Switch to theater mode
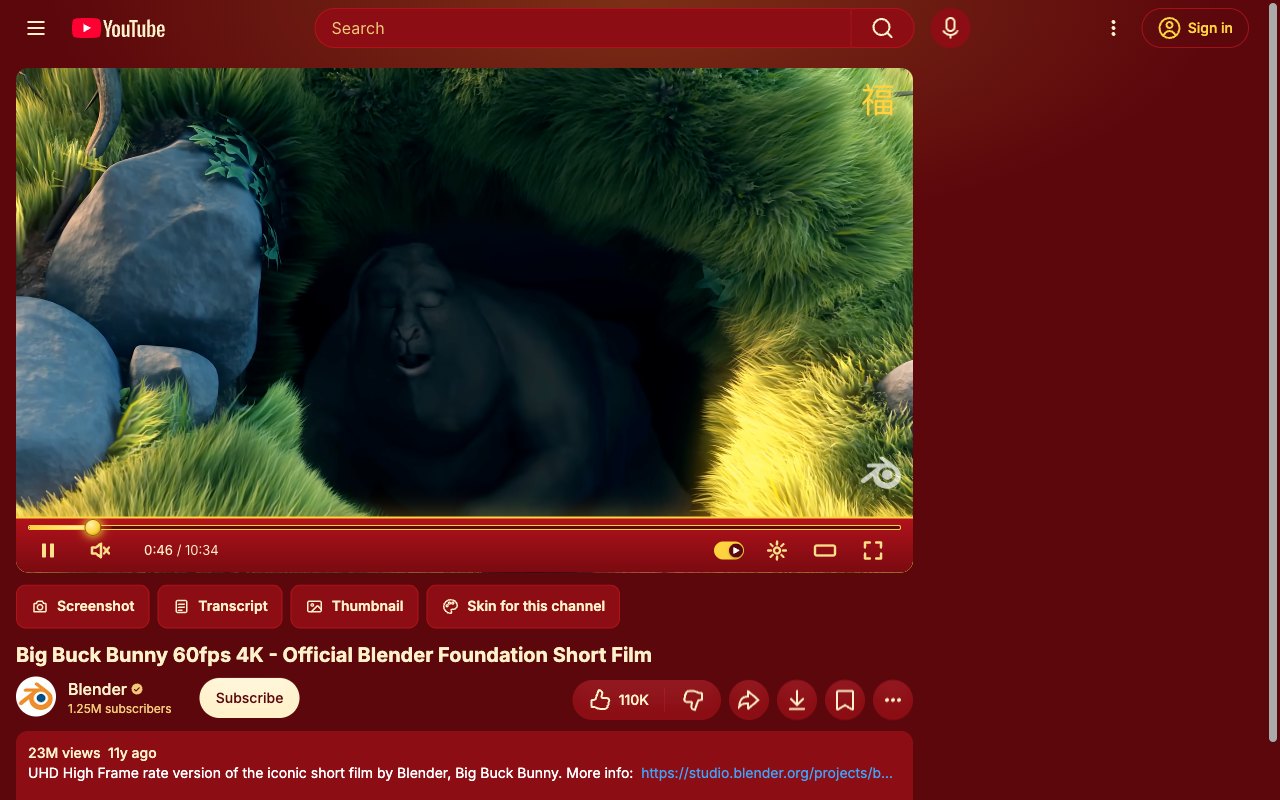This screenshot has height=800, width=1280. pyautogui.click(x=825, y=550)
